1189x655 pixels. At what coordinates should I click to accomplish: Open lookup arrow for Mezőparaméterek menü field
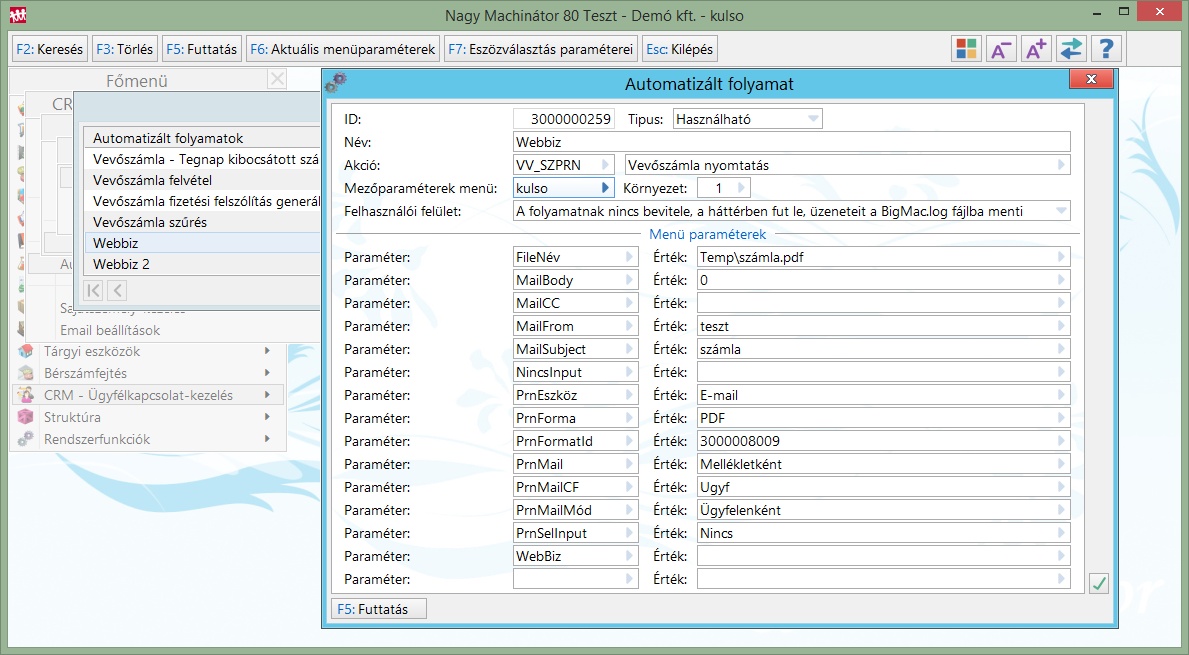coord(605,188)
